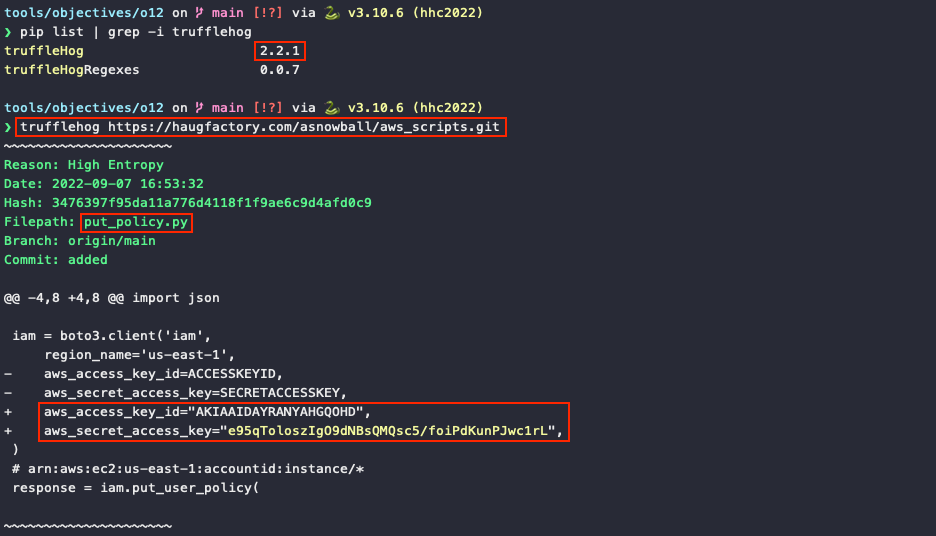Click the green prompt arrow before pip list
The height and width of the screenshot is (536, 936).
8,32
